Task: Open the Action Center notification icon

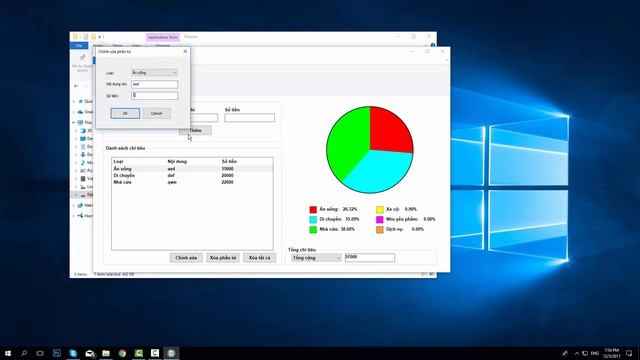Action: 629,353
